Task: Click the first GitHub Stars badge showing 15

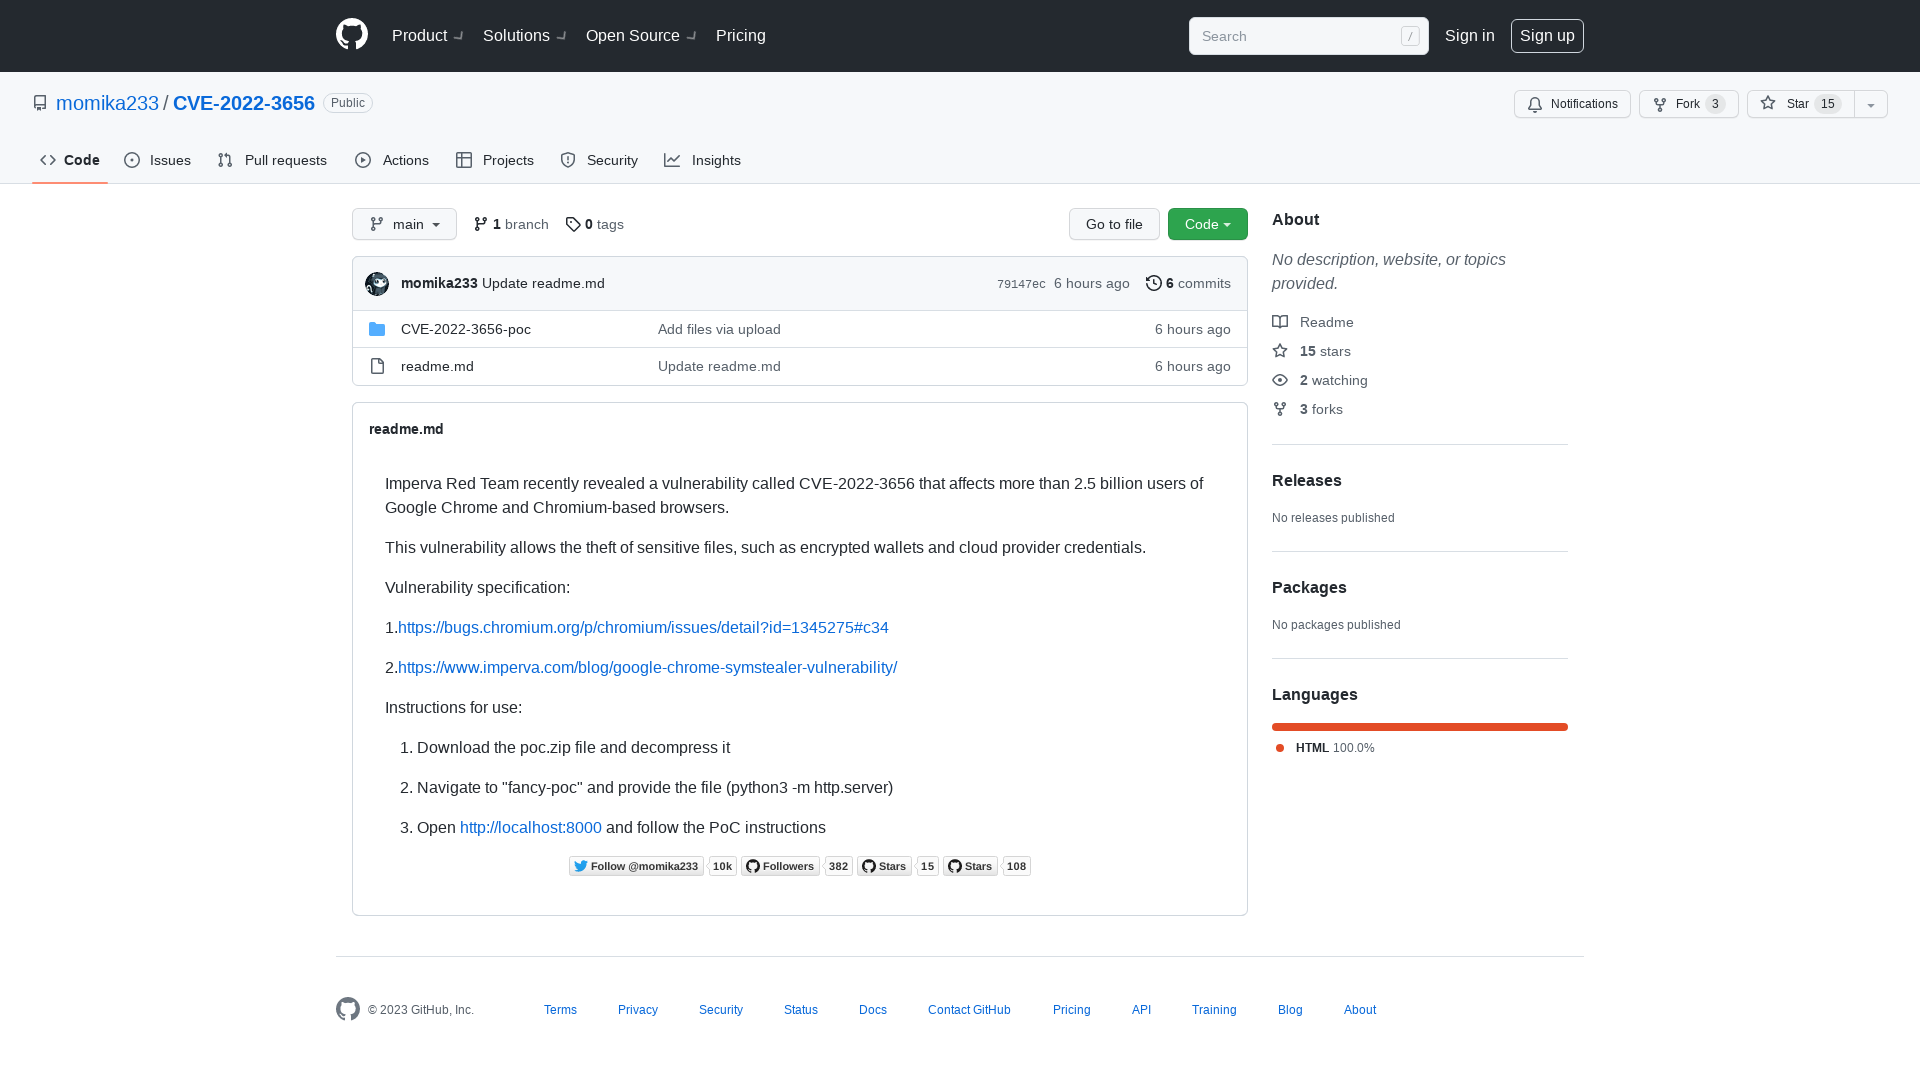Action: pyautogui.click(x=884, y=866)
